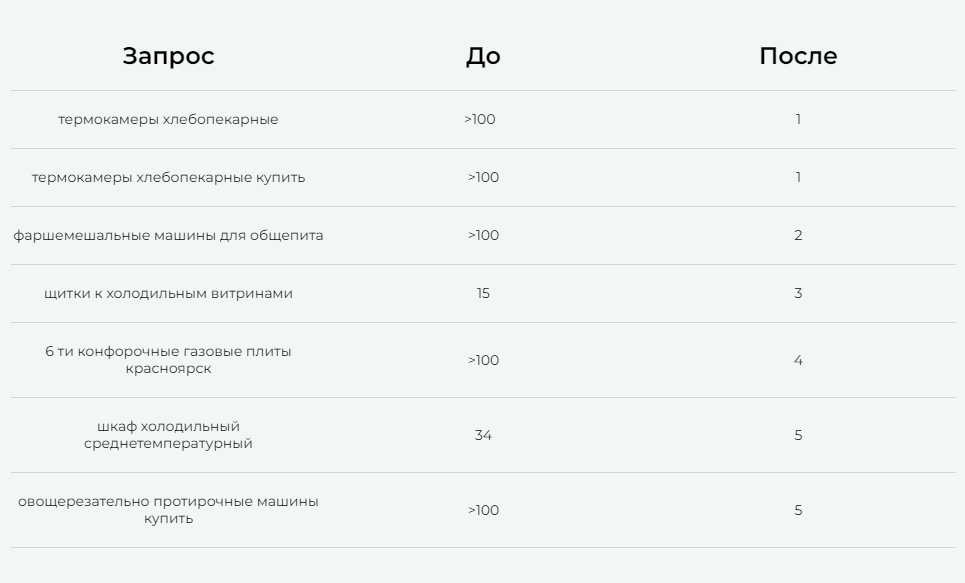
Task: Click the "После" value 4 for газовые плиты
Action: (x=798, y=360)
